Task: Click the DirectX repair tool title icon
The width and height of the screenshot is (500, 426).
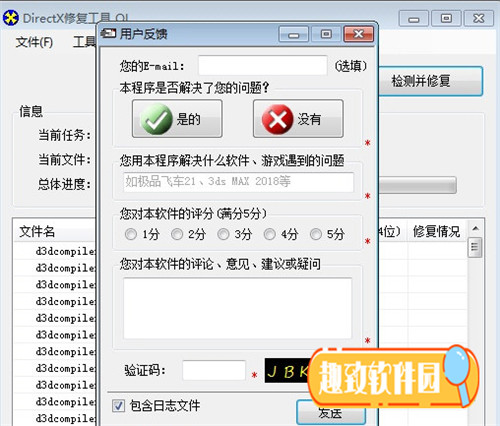Action: click(x=11, y=18)
